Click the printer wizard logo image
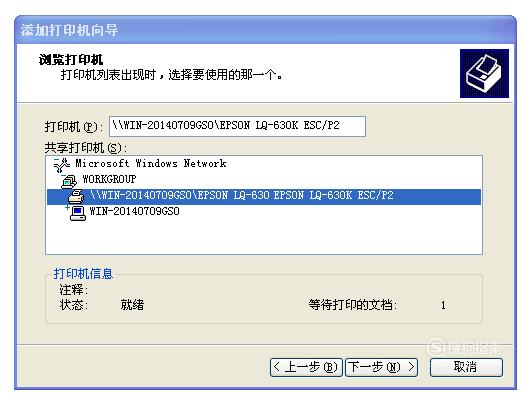The width and height of the screenshot is (527, 394). tap(484, 74)
